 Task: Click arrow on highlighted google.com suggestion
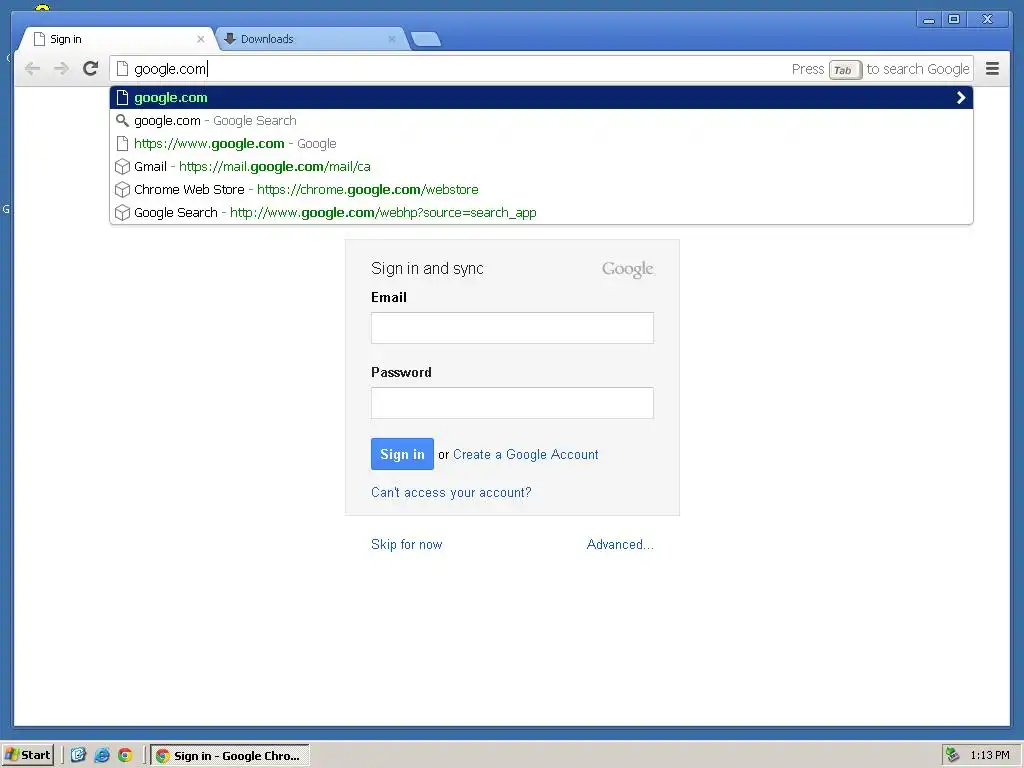pos(961,98)
